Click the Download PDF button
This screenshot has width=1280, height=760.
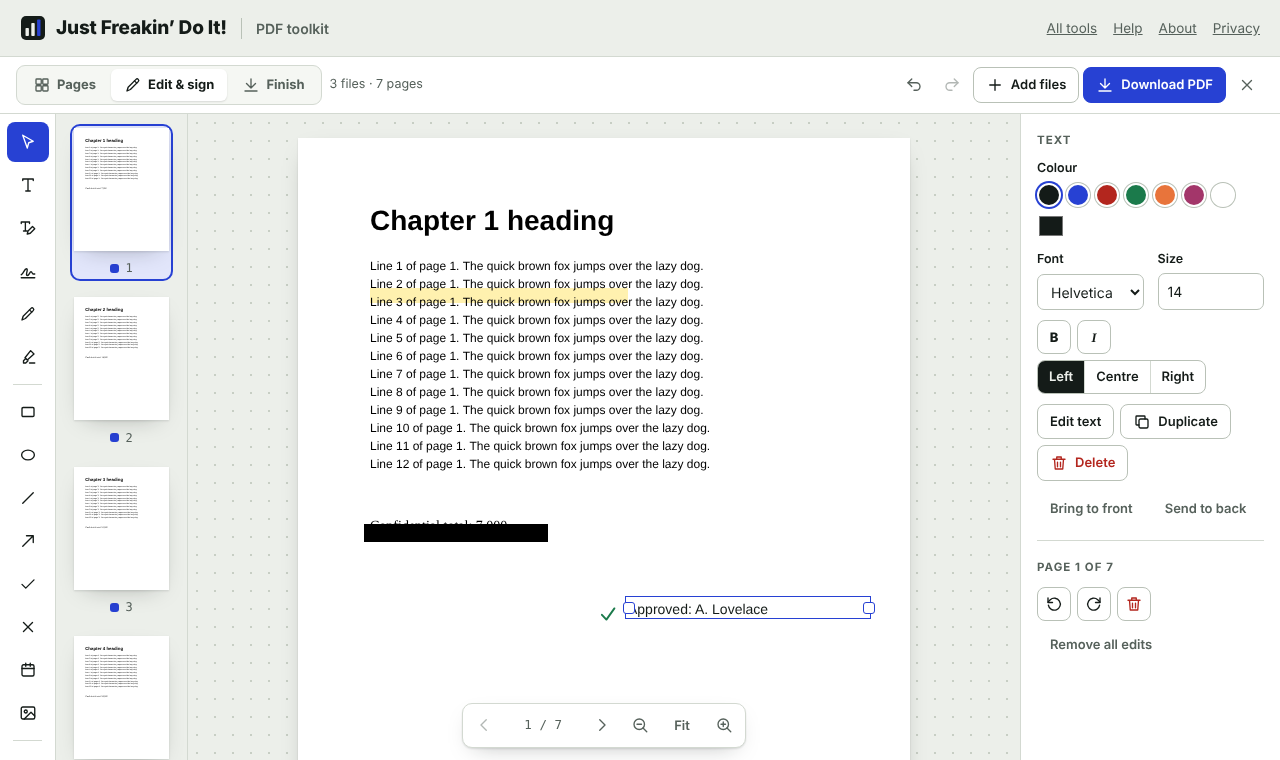point(1154,85)
